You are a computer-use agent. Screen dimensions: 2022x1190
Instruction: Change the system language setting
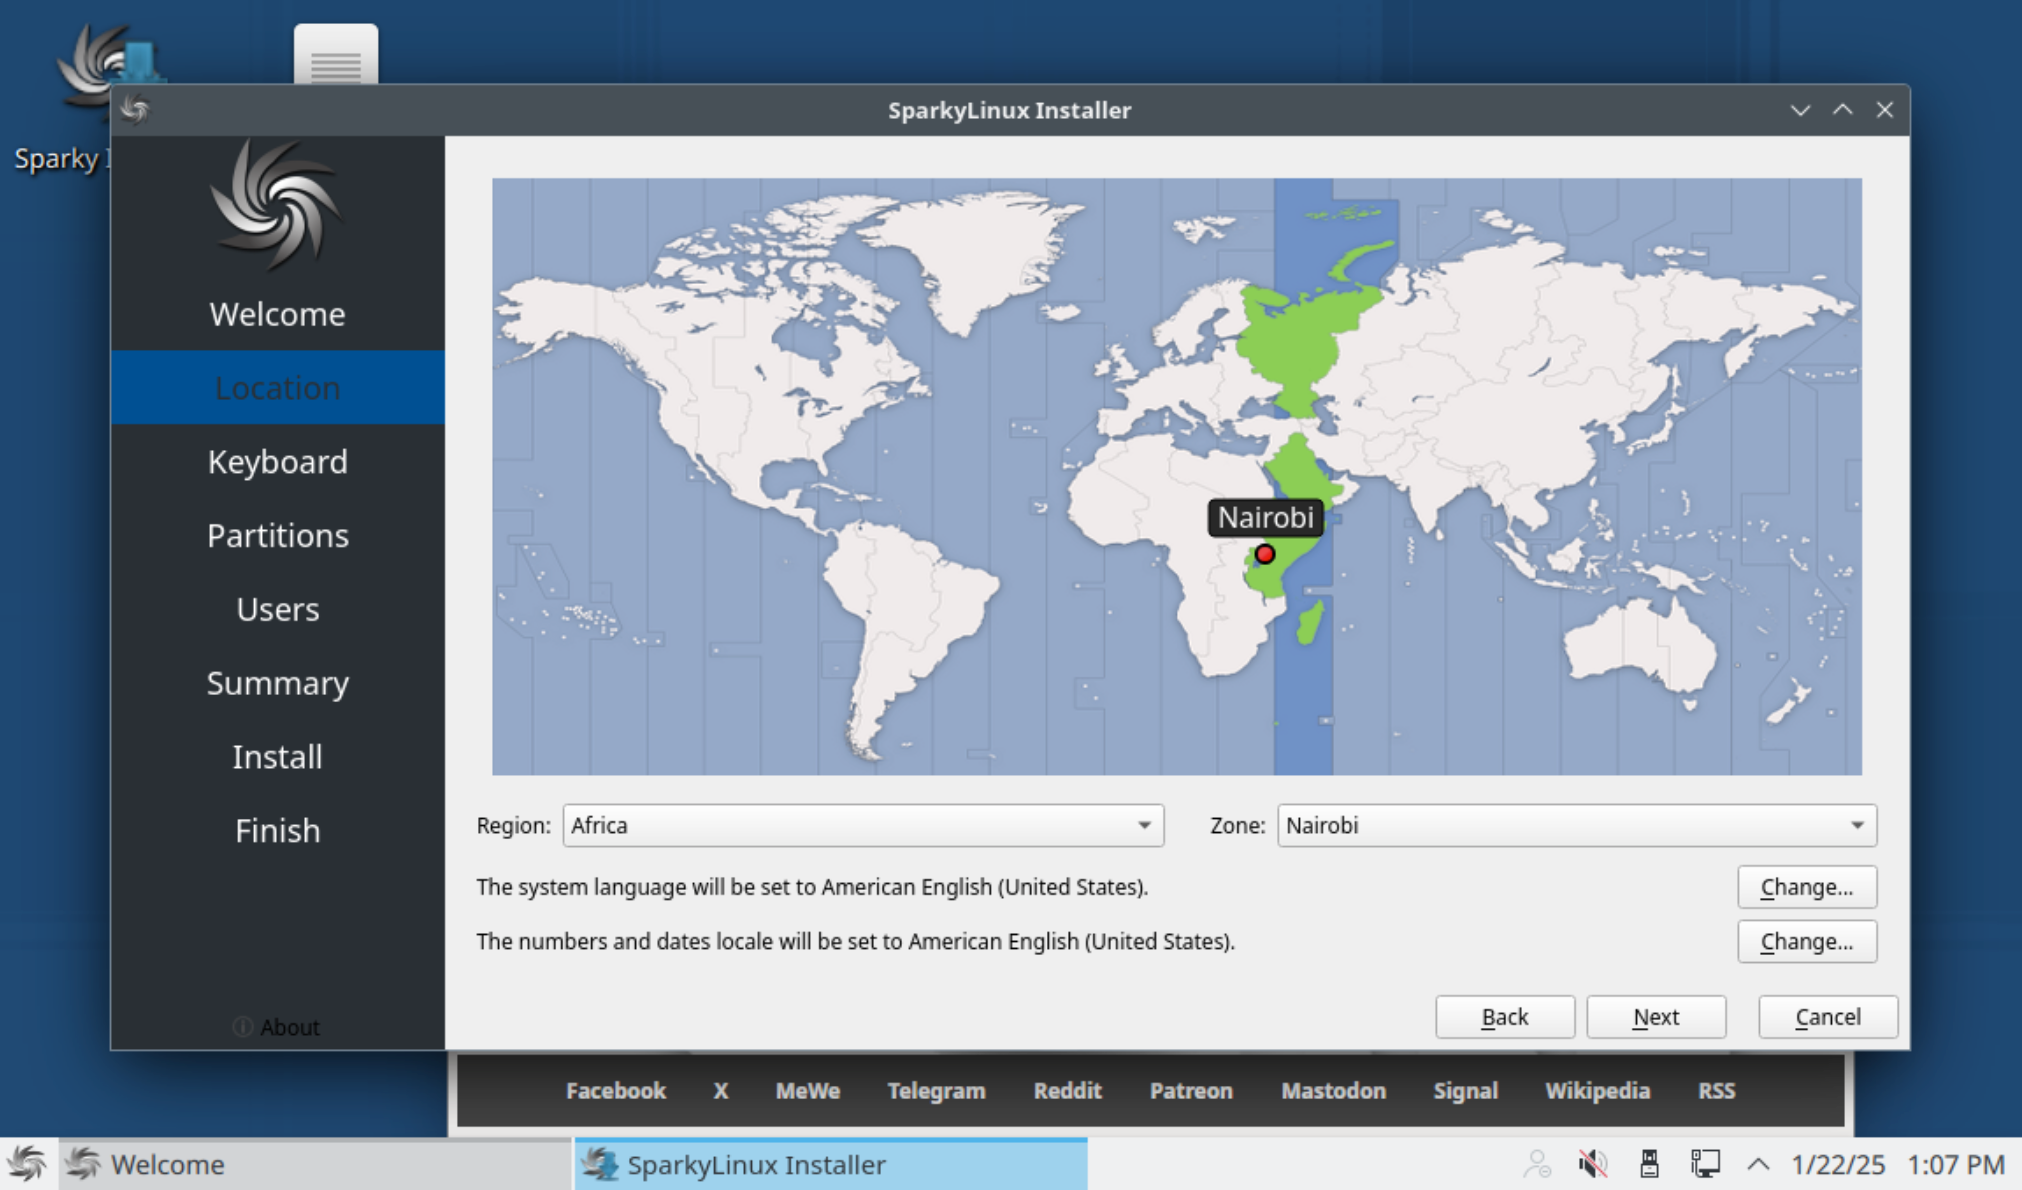1806,886
